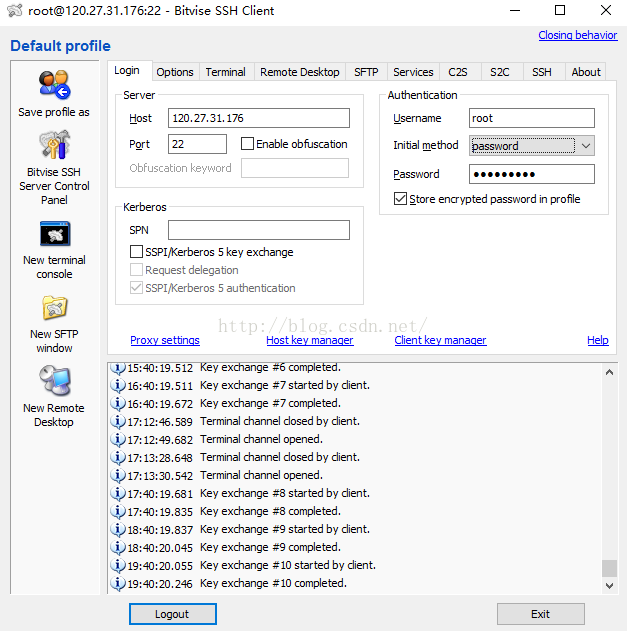Click the Logout button
The width and height of the screenshot is (627, 631).
click(x=173, y=614)
